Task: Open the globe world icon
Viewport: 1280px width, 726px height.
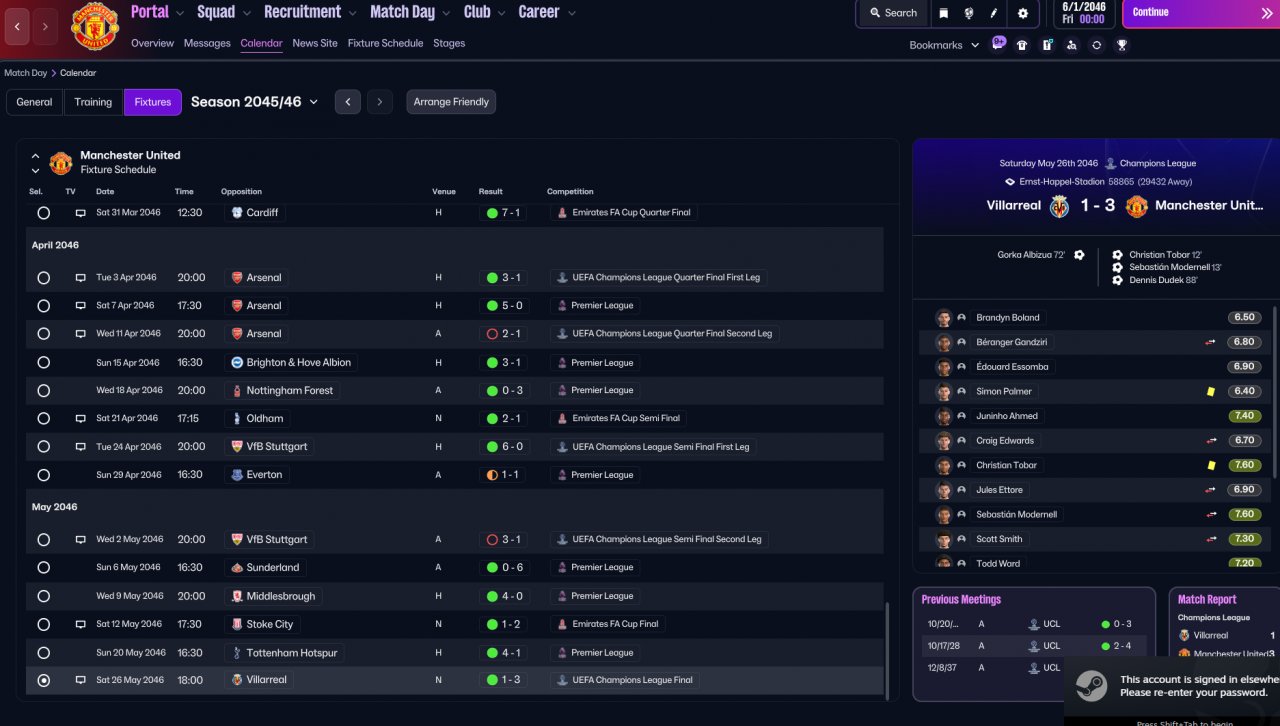Action: click(969, 13)
